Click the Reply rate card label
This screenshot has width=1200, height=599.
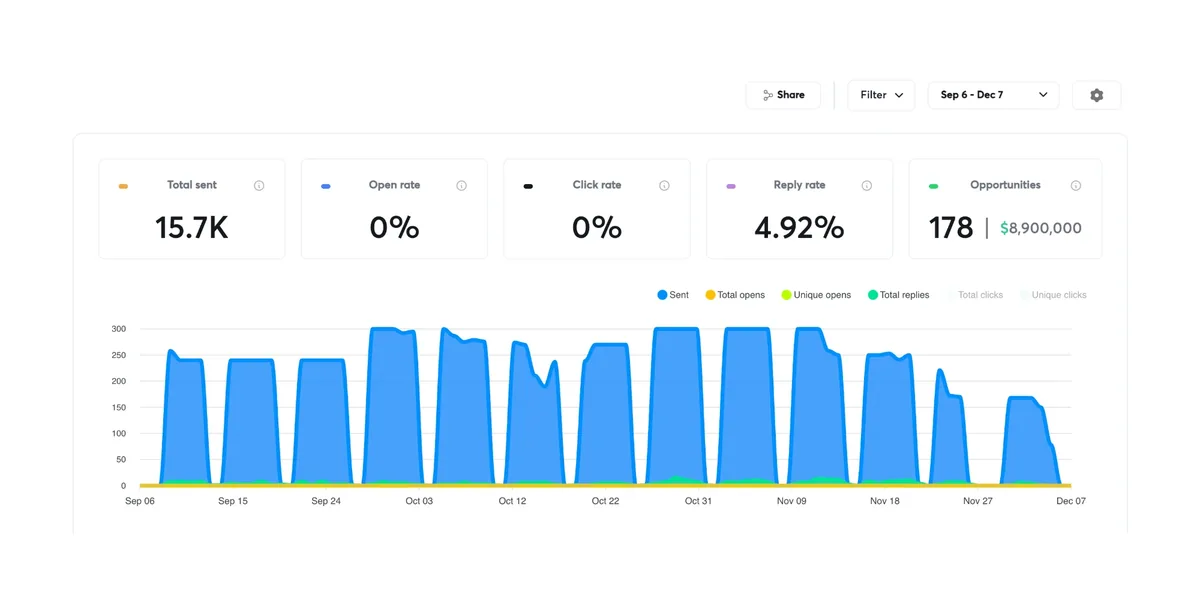(799, 185)
